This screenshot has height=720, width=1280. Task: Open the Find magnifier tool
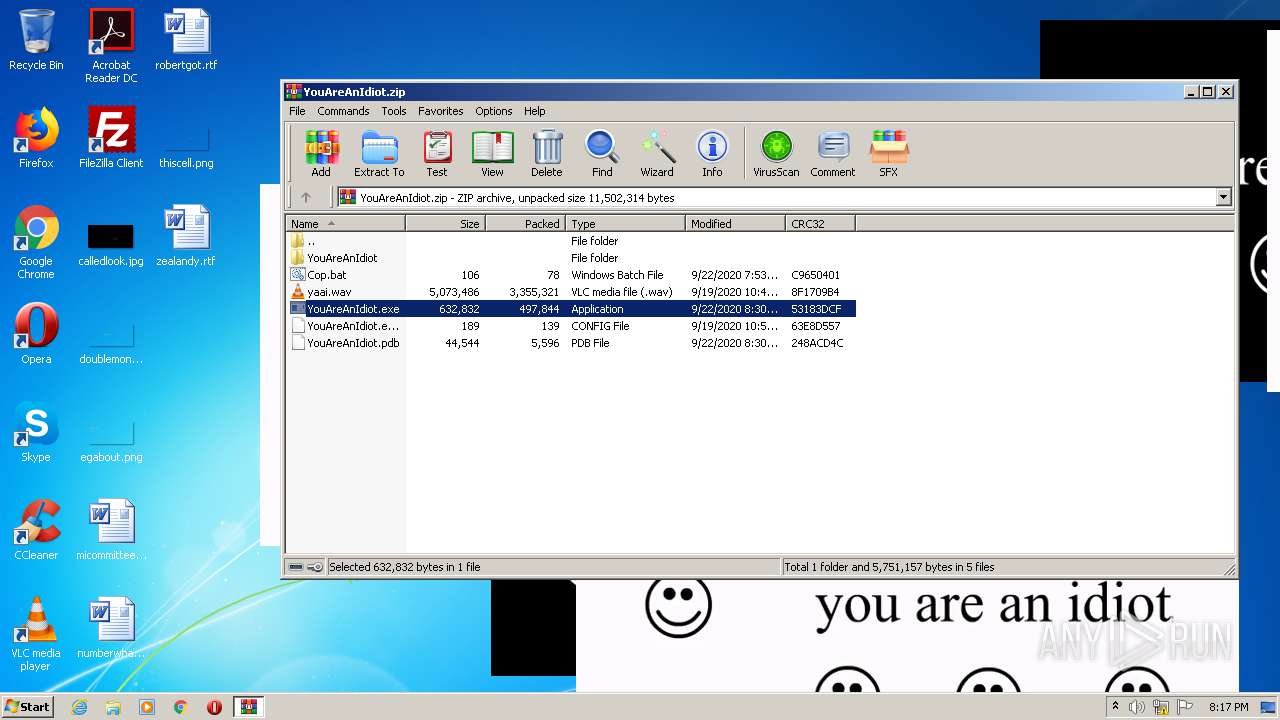coord(602,154)
